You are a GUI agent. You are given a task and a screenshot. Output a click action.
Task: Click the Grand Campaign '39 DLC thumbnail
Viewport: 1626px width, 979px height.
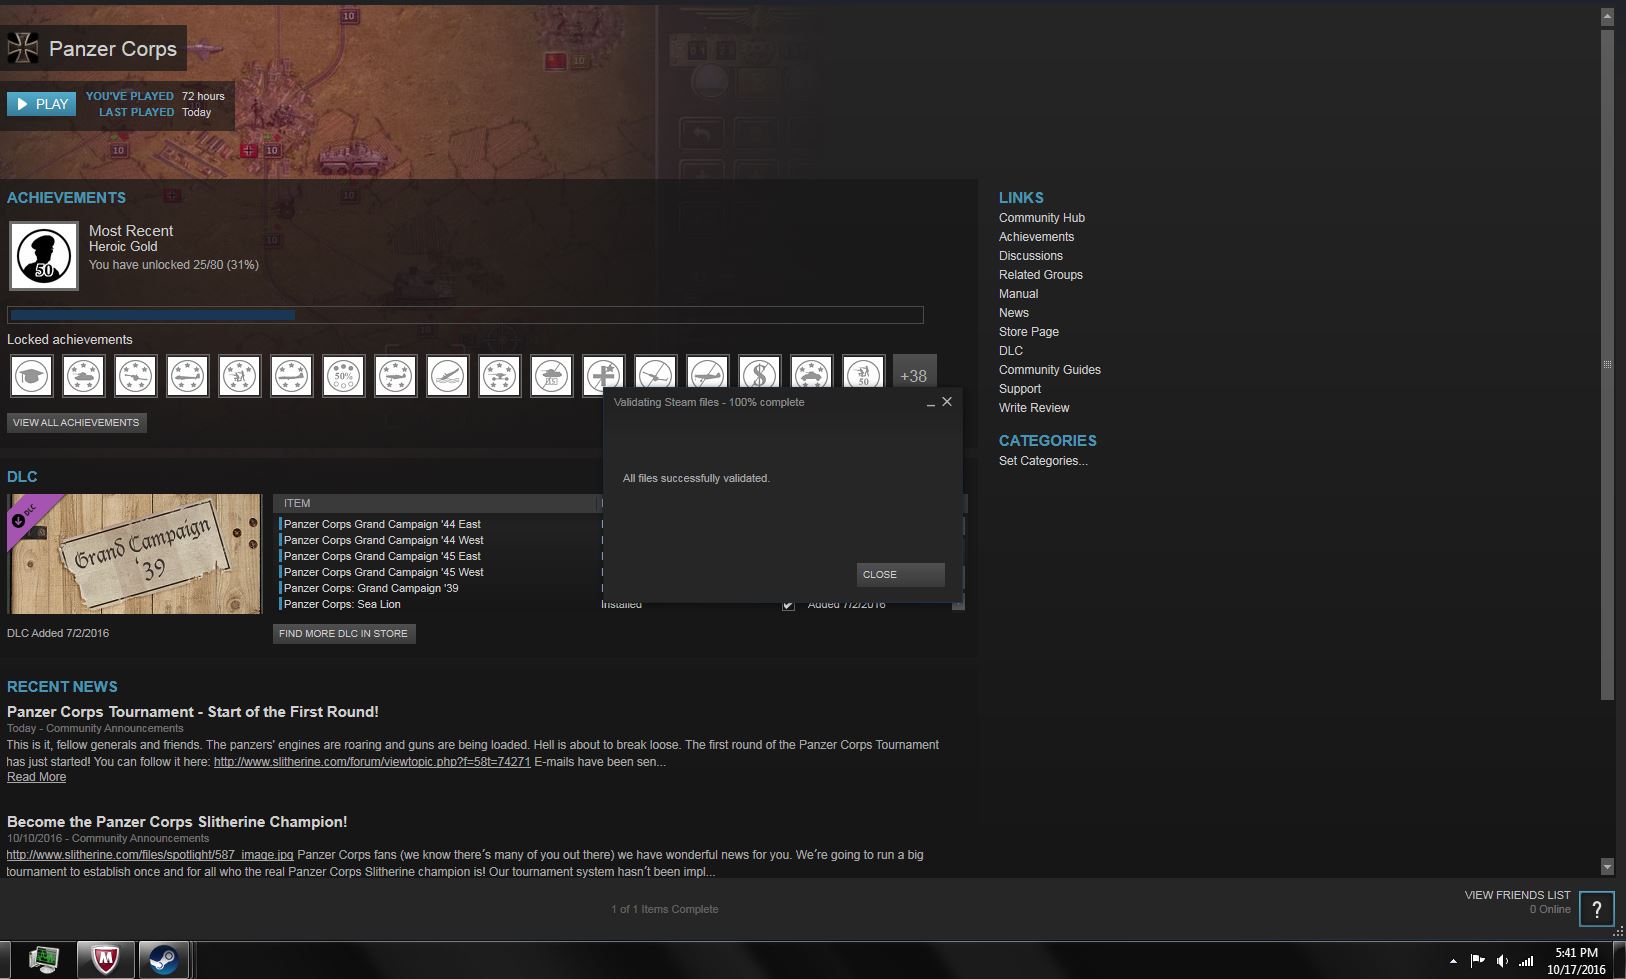(x=134, y=554)
